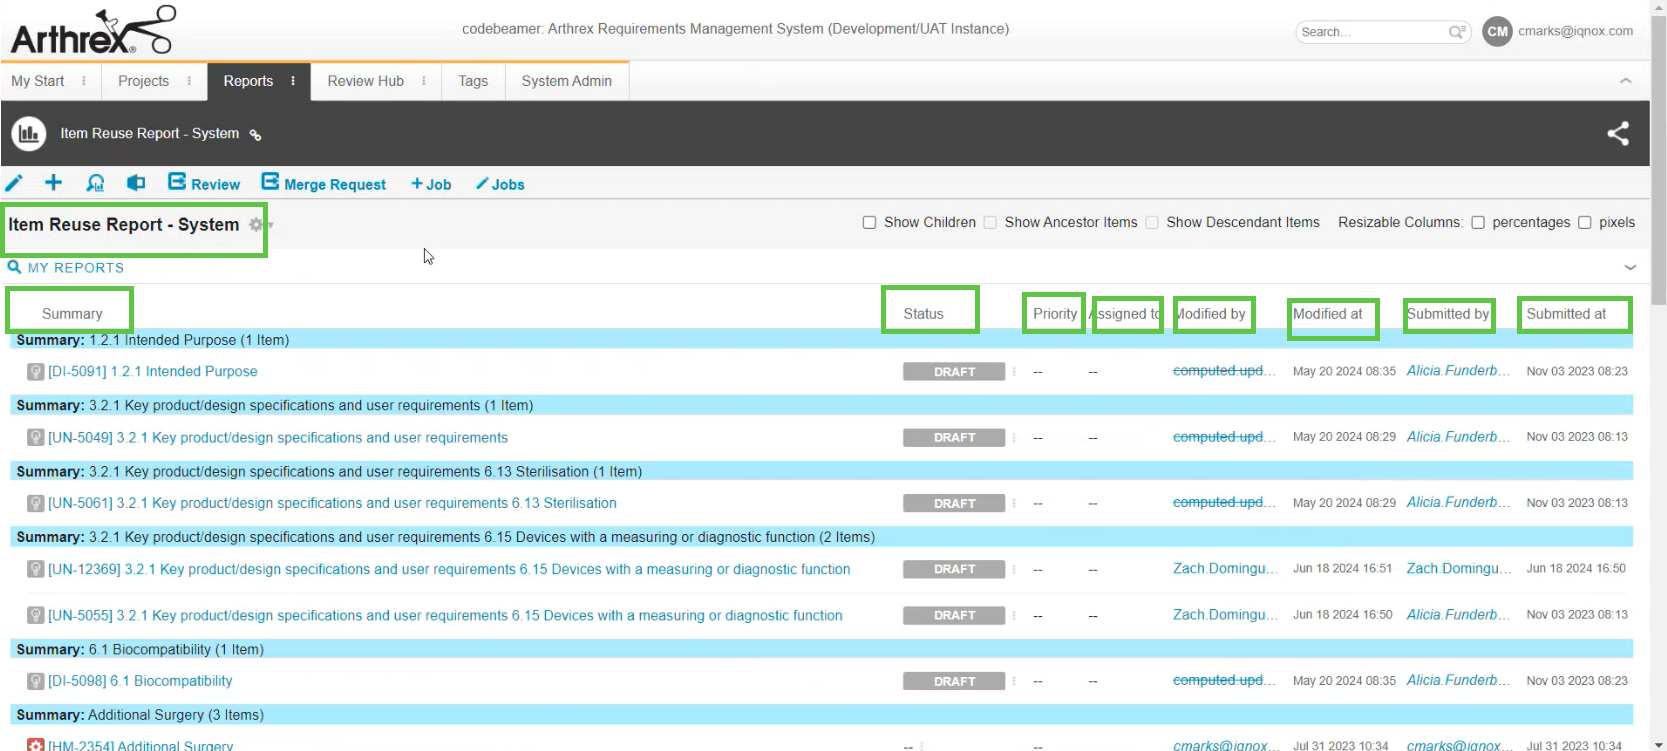Click the Merge Request button

[324, 184]
